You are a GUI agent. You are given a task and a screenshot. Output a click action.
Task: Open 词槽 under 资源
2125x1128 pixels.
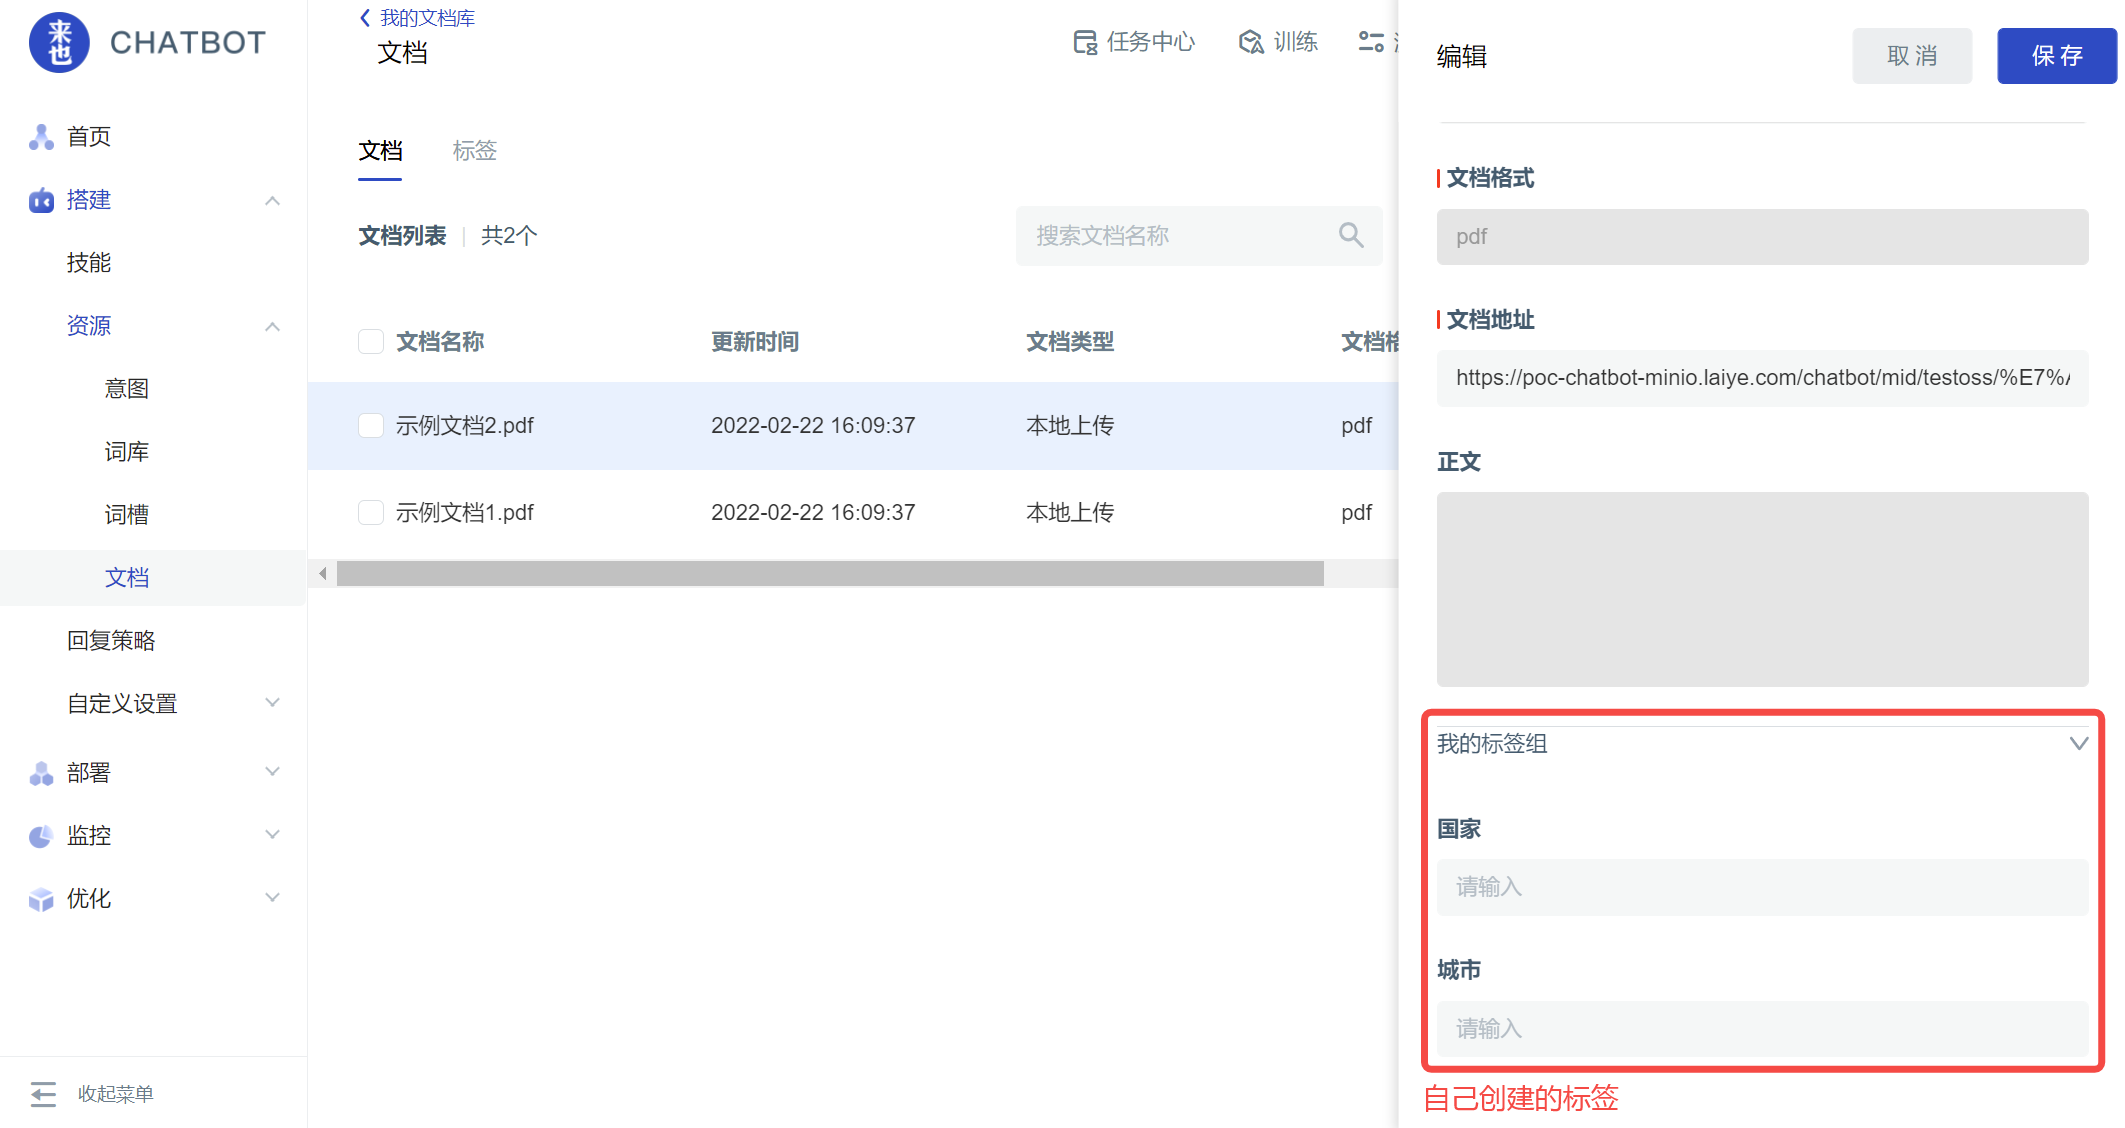pos(127,515)
